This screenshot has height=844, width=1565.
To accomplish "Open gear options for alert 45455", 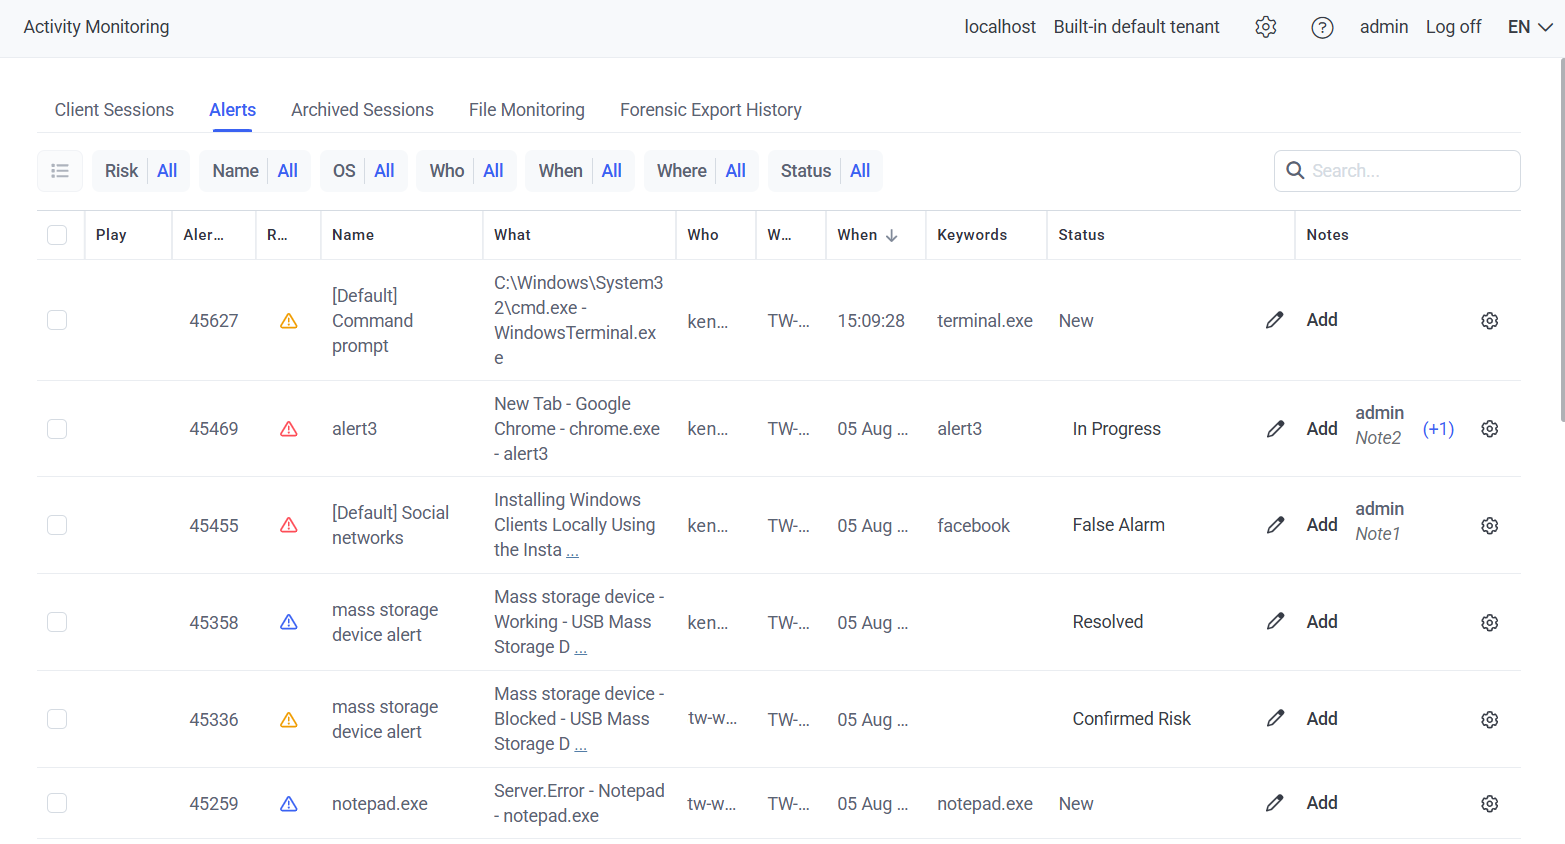I will [1489, 526].
